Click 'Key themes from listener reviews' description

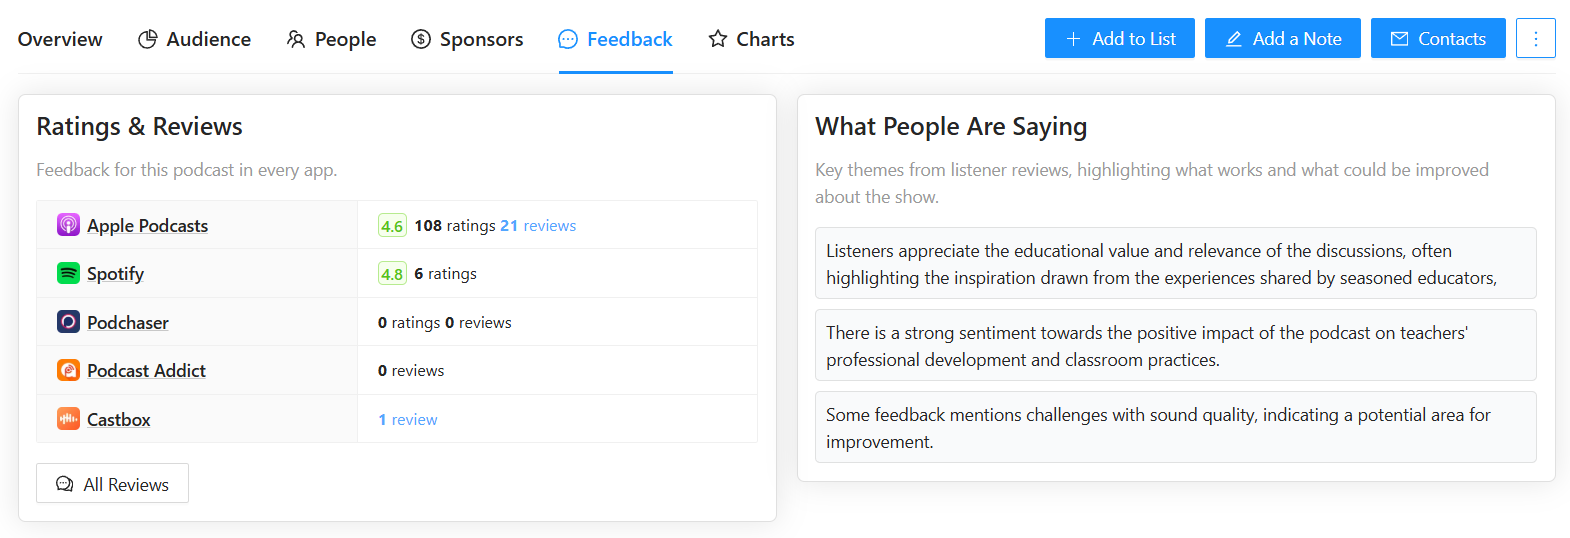pos(1152,183)
